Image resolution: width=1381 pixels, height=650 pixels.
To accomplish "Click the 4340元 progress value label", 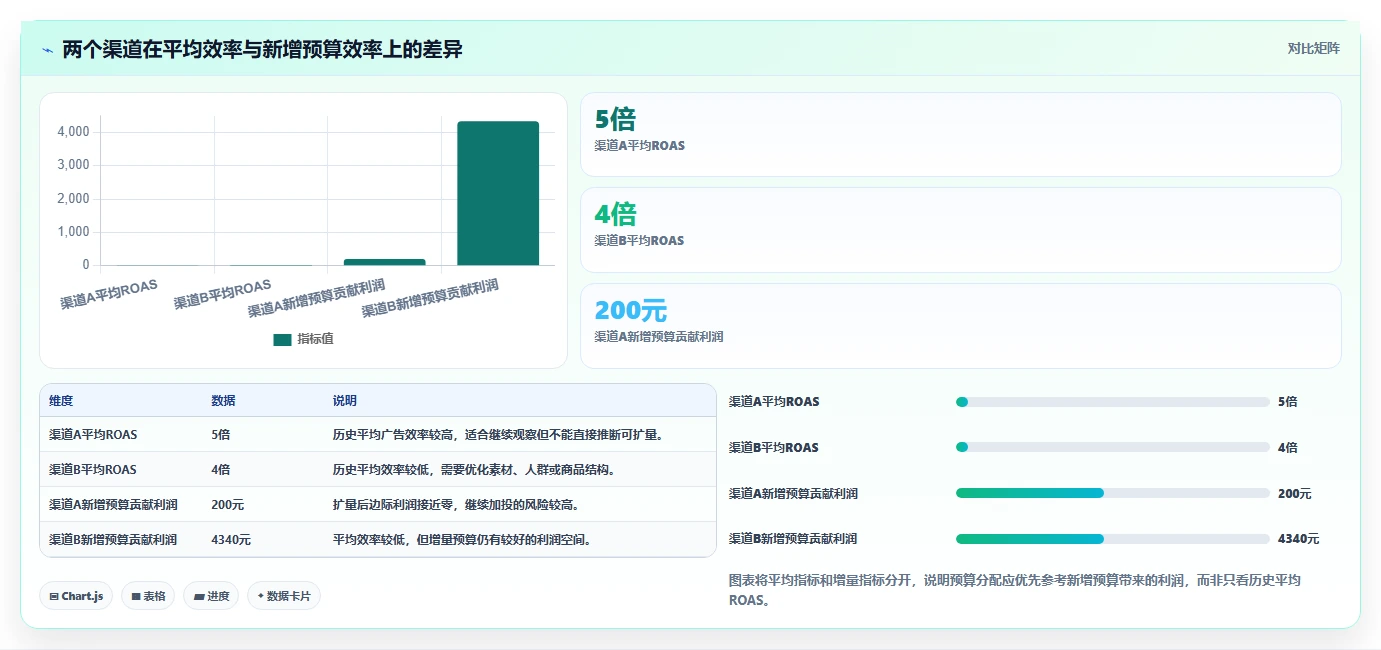I will pos(1298,539).
